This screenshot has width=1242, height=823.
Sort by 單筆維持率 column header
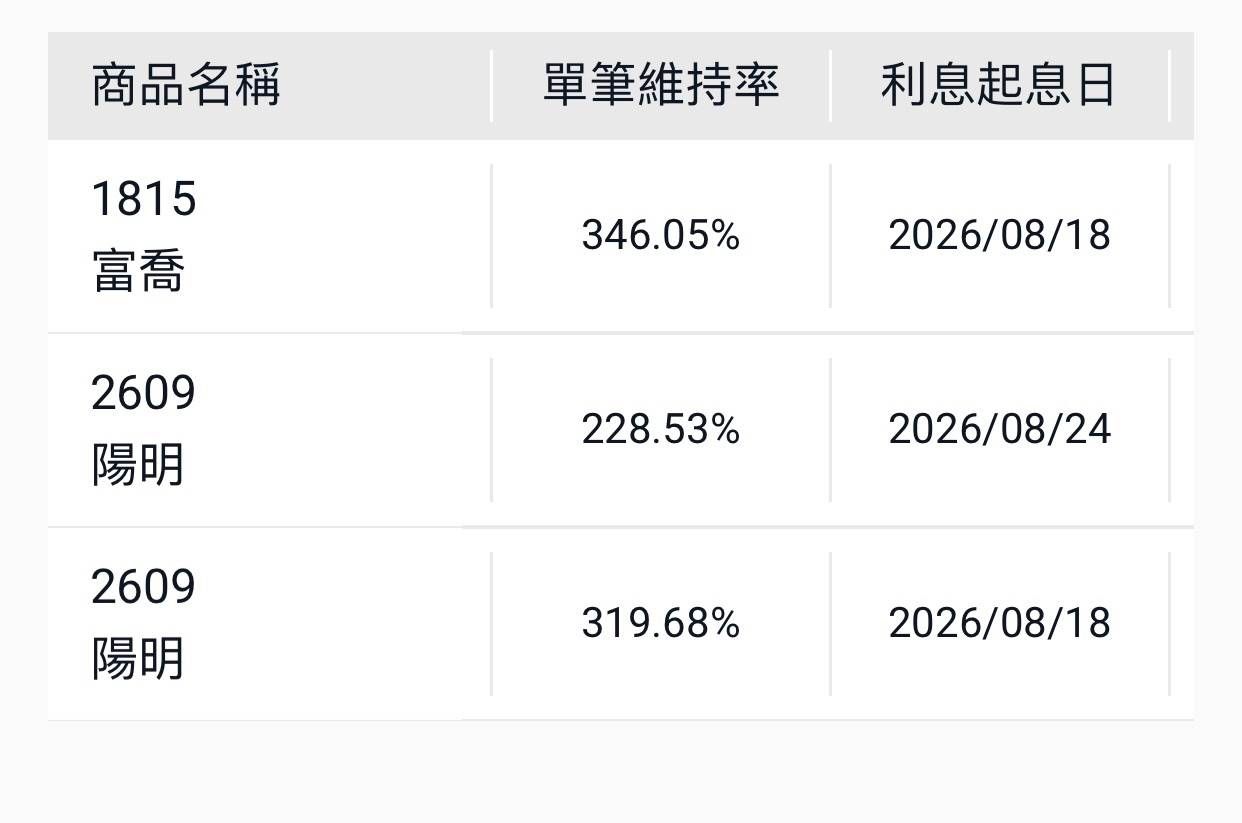pyautogui.click(x=661, y=85)
